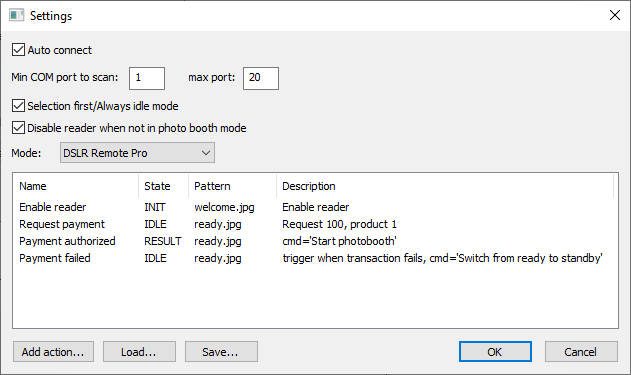
Task: Click the Add action... button
Action: tap(53, 352)
